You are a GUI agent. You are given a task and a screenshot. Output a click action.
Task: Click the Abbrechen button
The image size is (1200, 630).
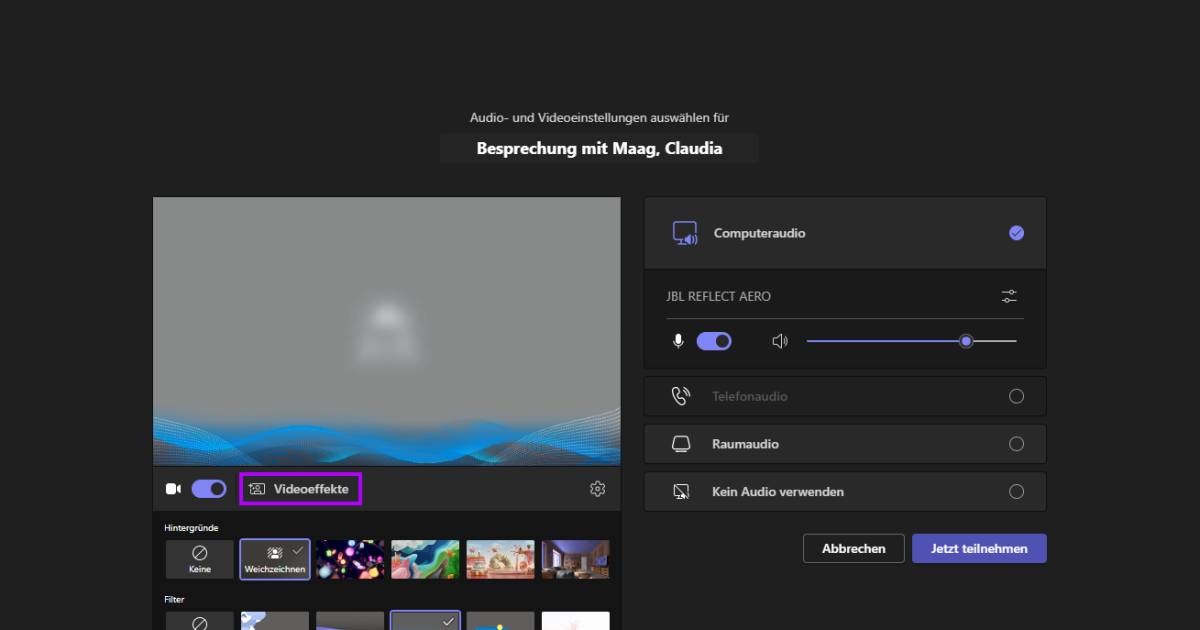[853, 548]
